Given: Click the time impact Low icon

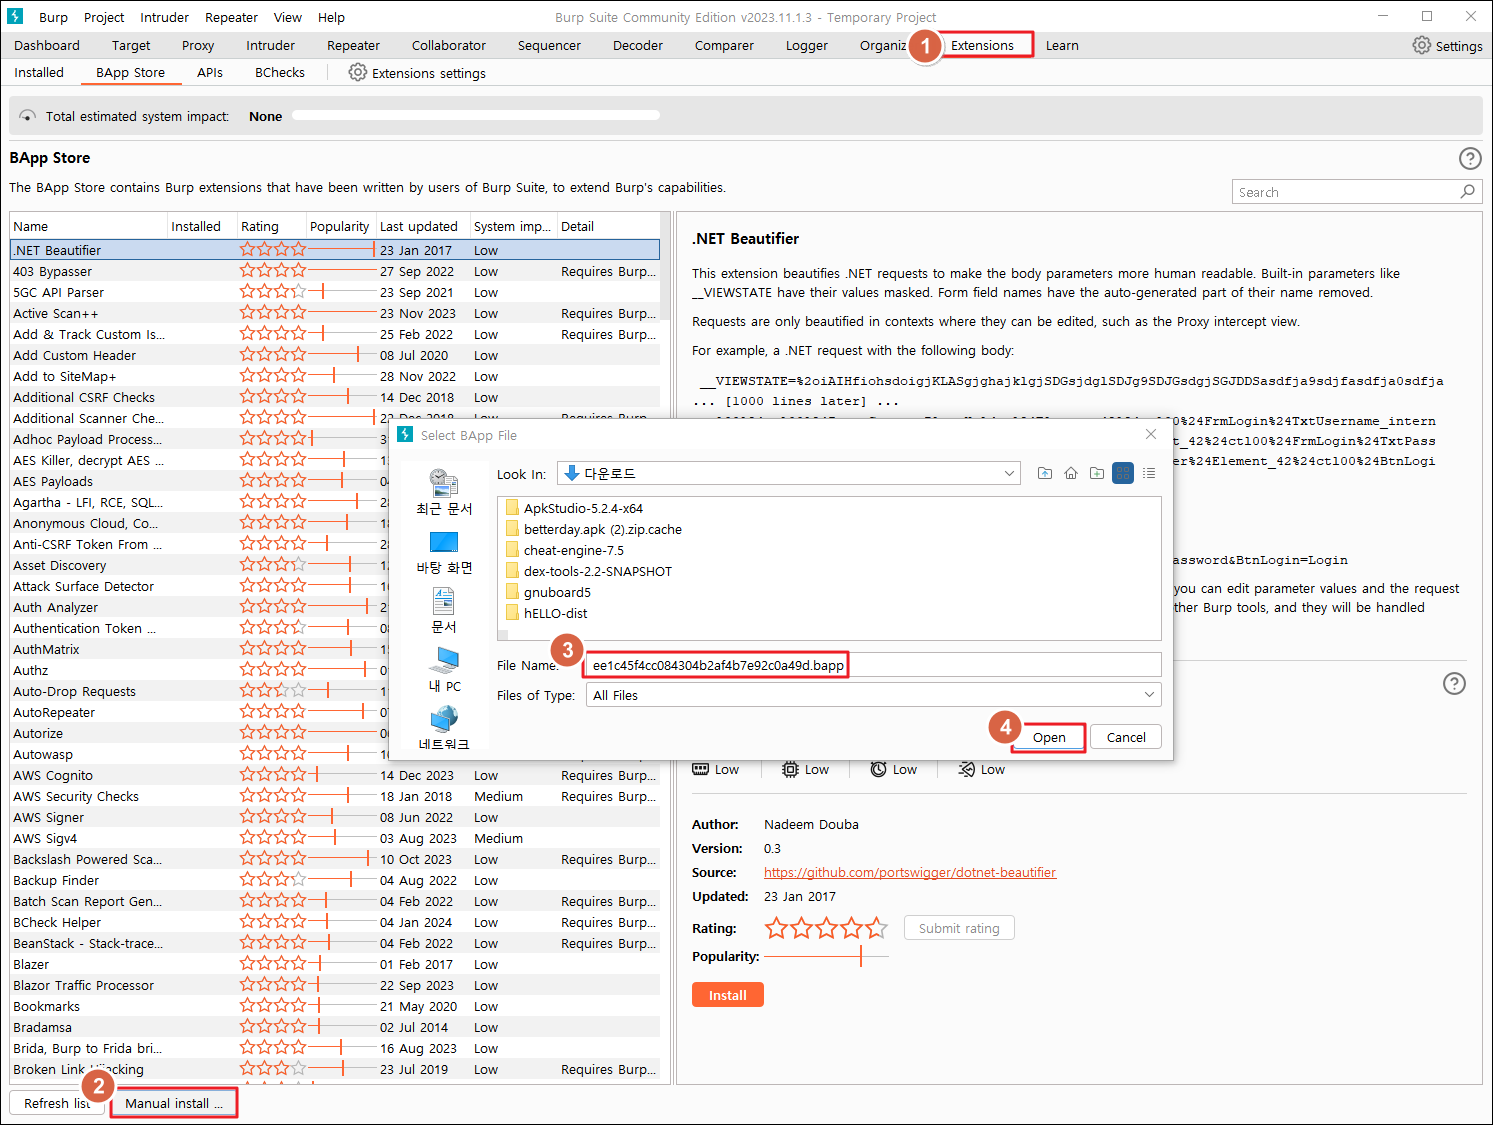Looking at the screenshot, I should tap(878, 769).
